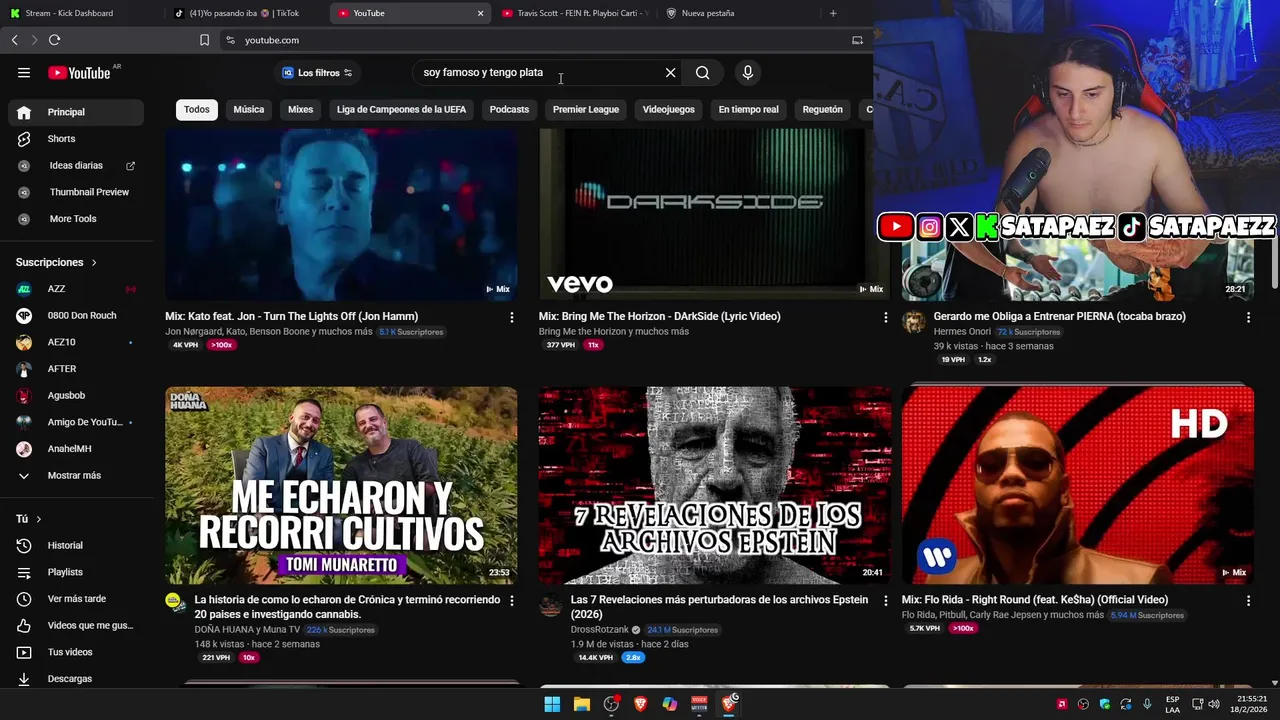The width and height of the screenshot is (1280, 720).
Task: Play '7 Revelaciones de los archivos Epstein' thumbnail
Action: tap(714, 485)
